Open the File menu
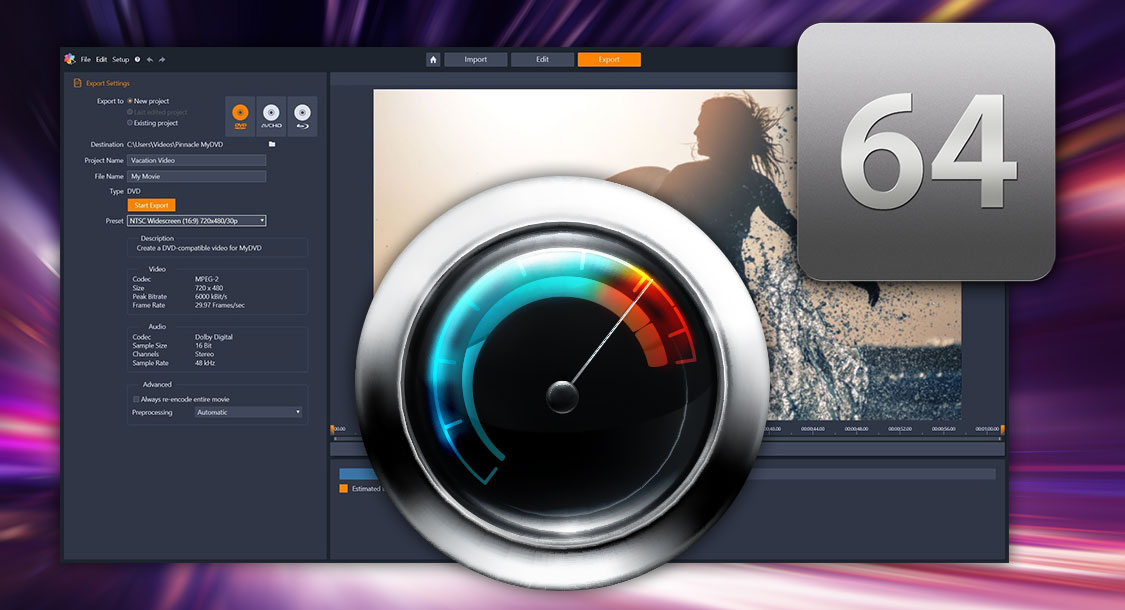This screenshot has height=610, width=1125. (86, 59)
